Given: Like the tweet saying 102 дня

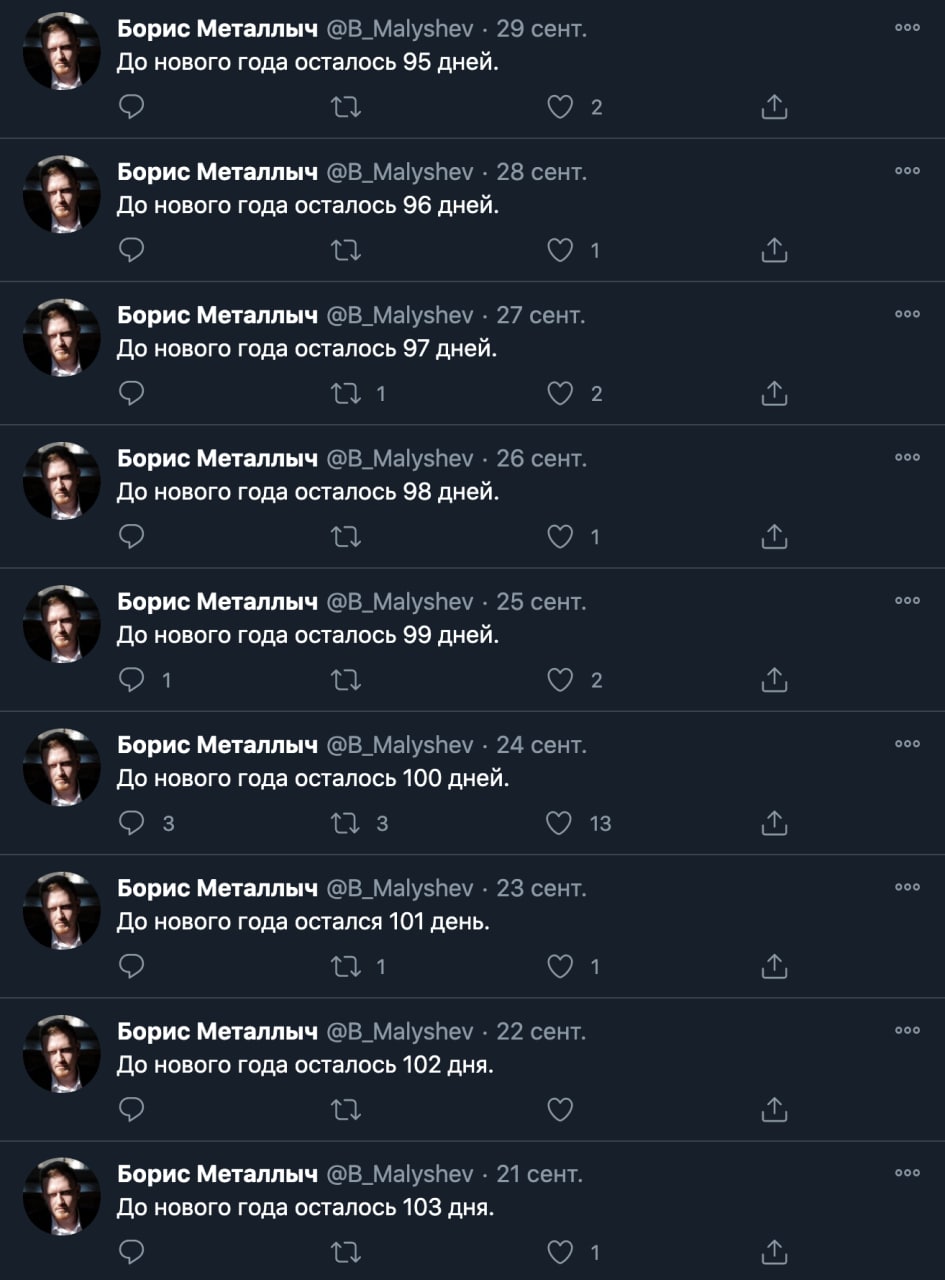Looking at the screenshot, I should tap(560, 1109).
